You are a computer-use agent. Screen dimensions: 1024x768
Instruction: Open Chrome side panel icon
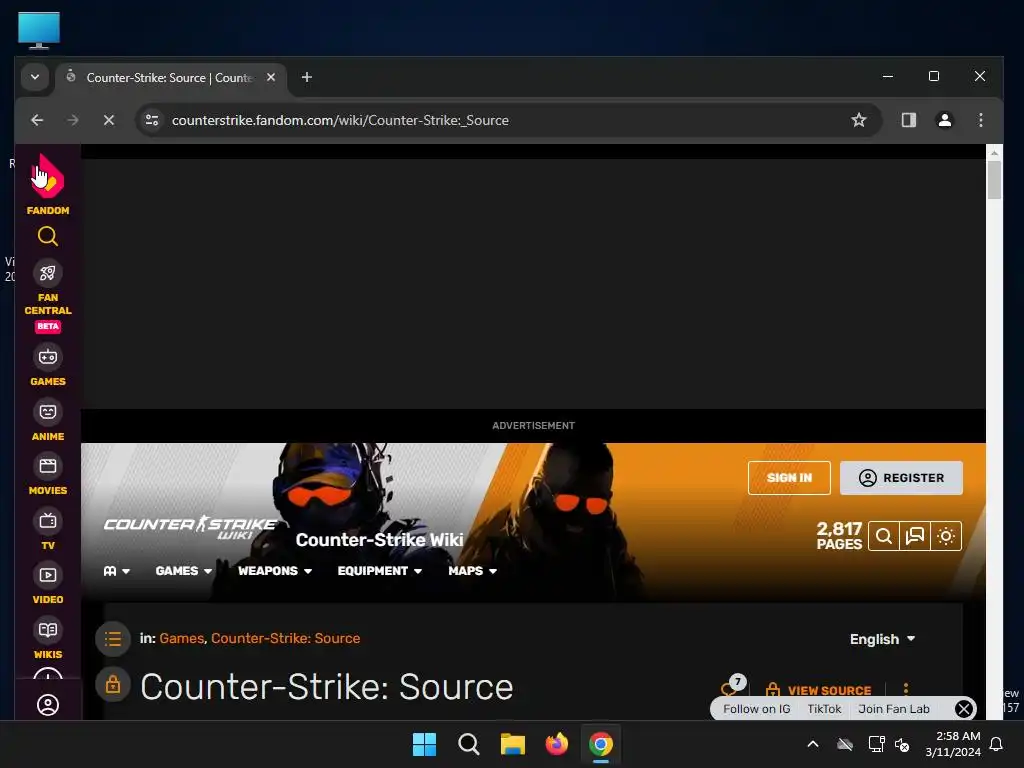(908, 120)
